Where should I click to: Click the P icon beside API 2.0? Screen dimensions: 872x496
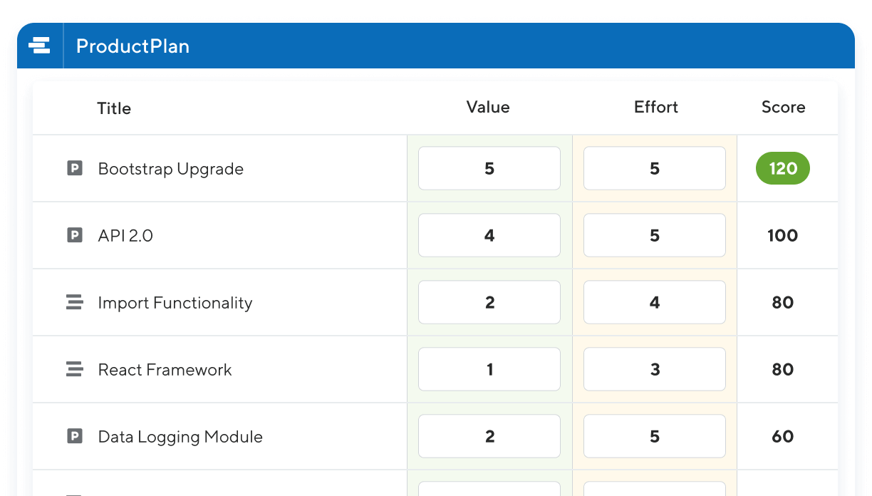[x=74, y=235]
